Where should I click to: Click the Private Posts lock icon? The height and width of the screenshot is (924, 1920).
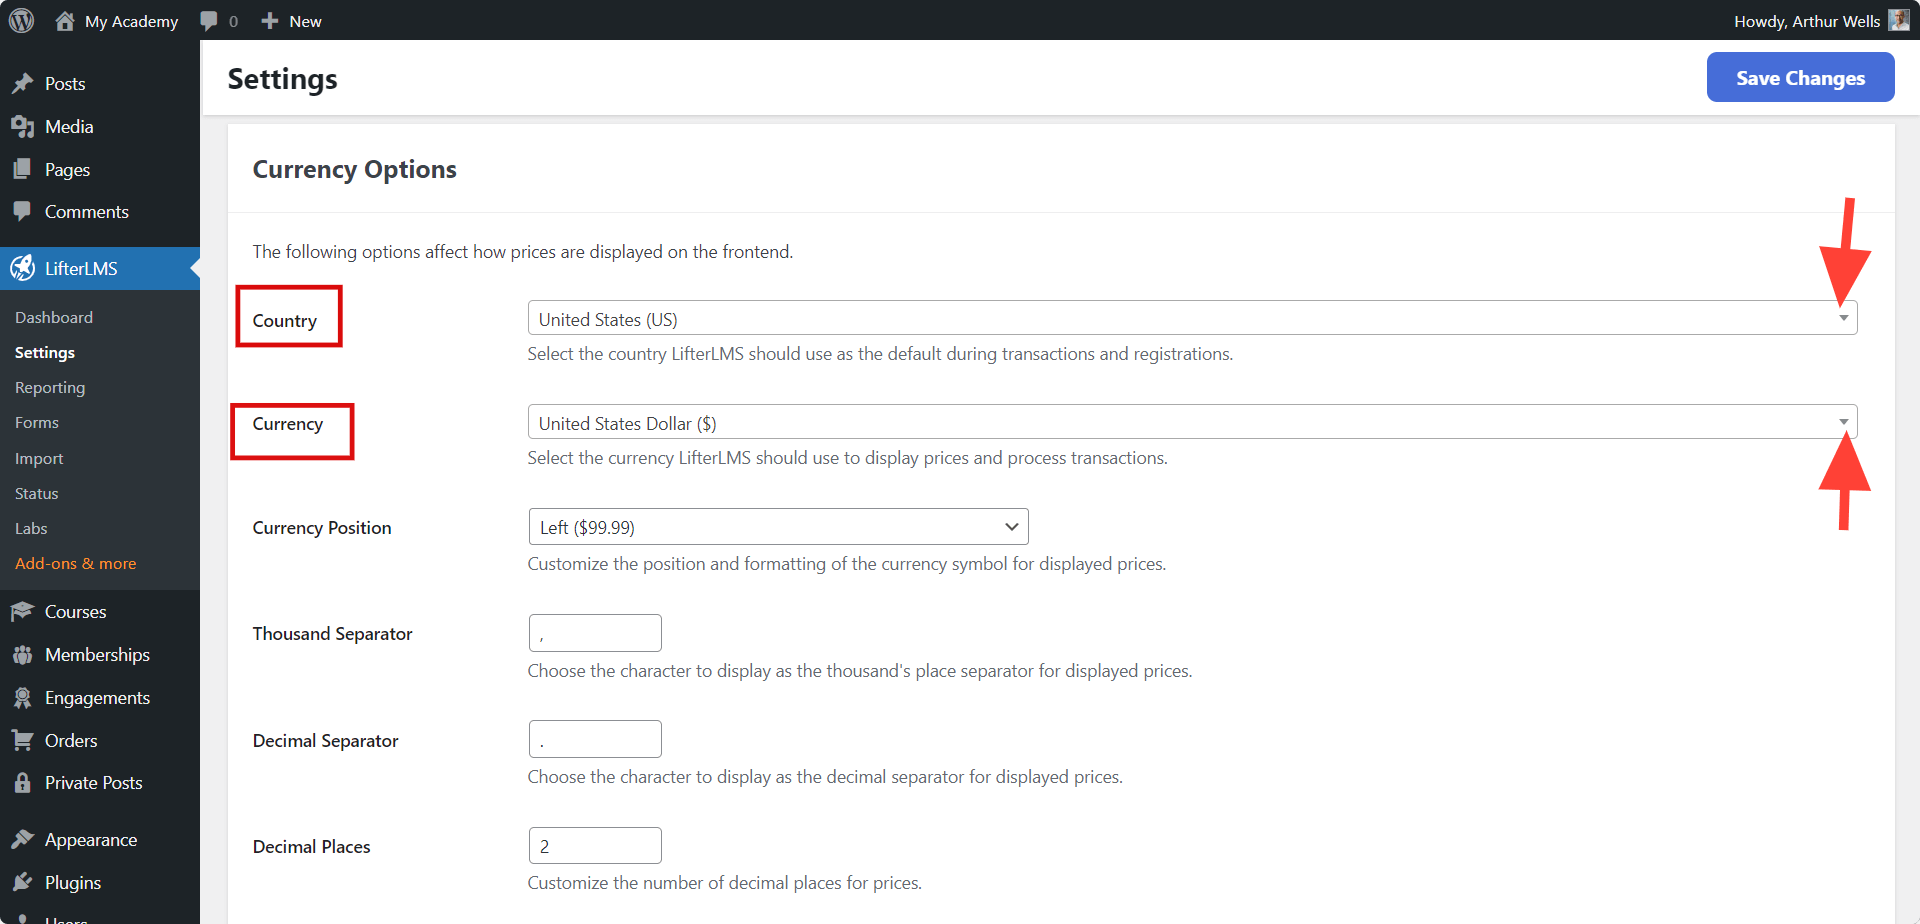[x=22, y=783]
